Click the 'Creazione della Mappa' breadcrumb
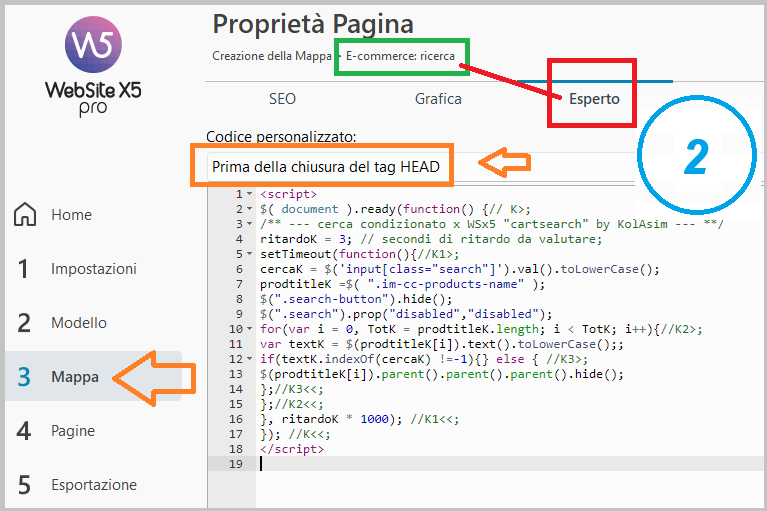767x511 pixels. tap(271, 56)
